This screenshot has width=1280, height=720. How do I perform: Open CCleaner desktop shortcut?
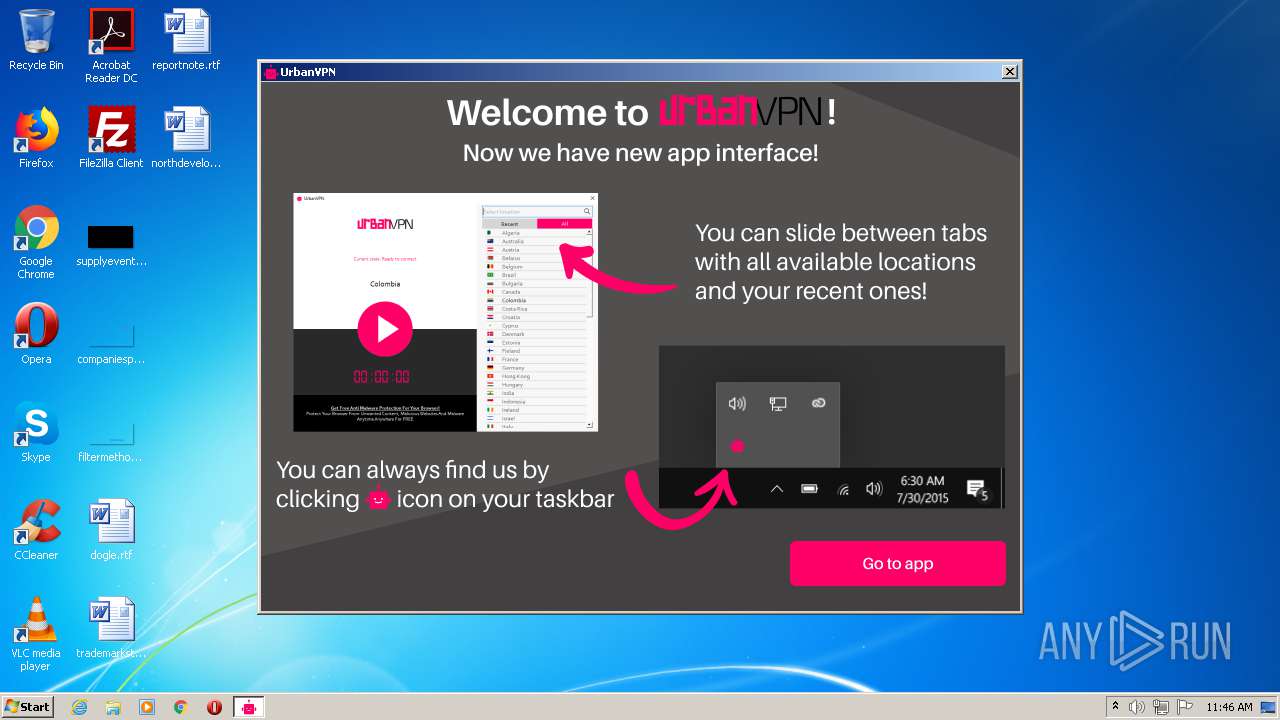[36, 530]
